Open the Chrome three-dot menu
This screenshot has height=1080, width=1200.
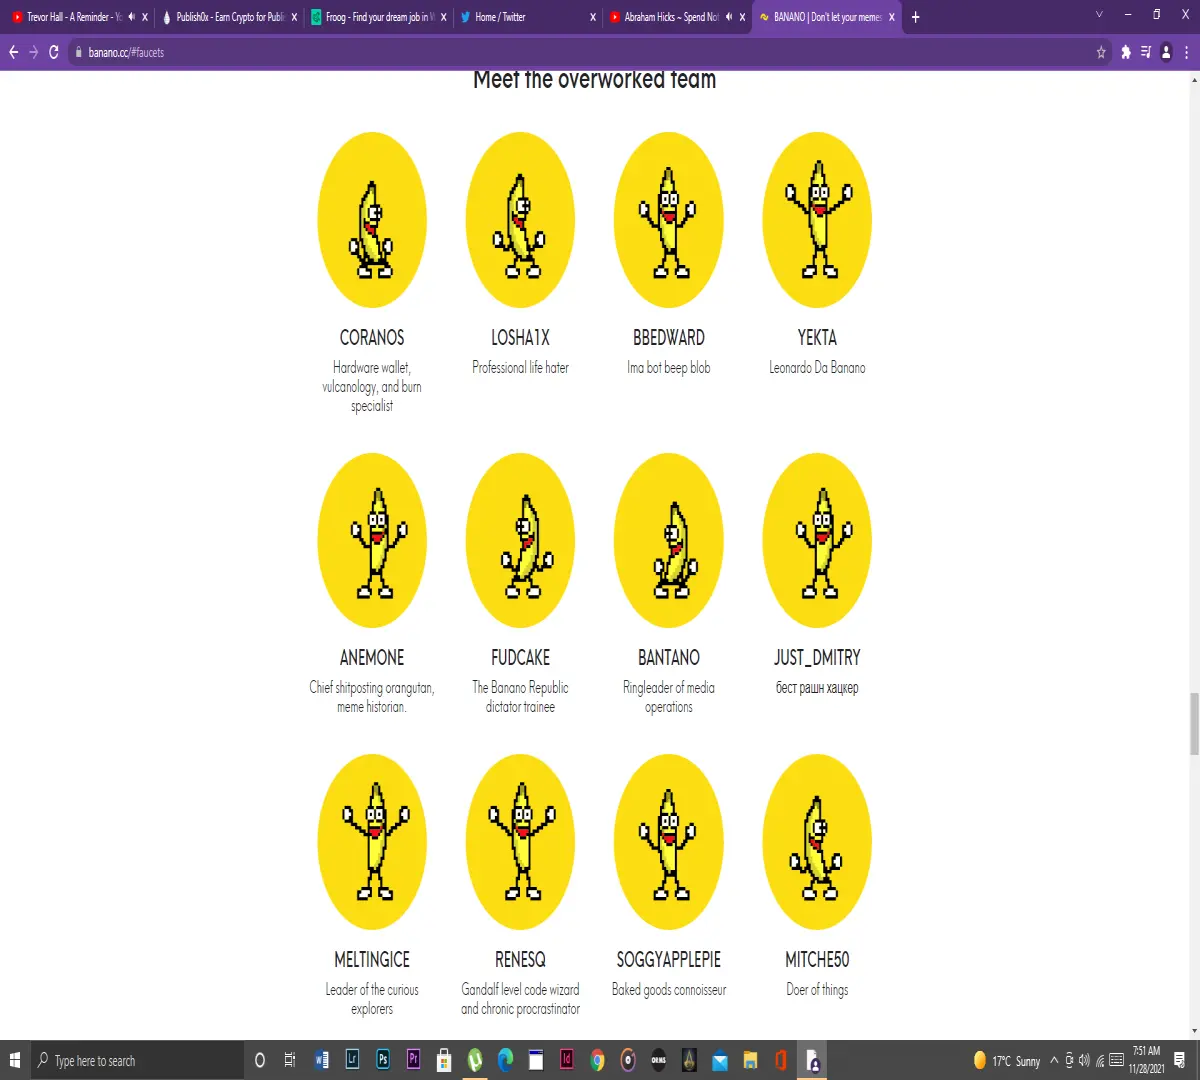click(x=1186, y=52)
